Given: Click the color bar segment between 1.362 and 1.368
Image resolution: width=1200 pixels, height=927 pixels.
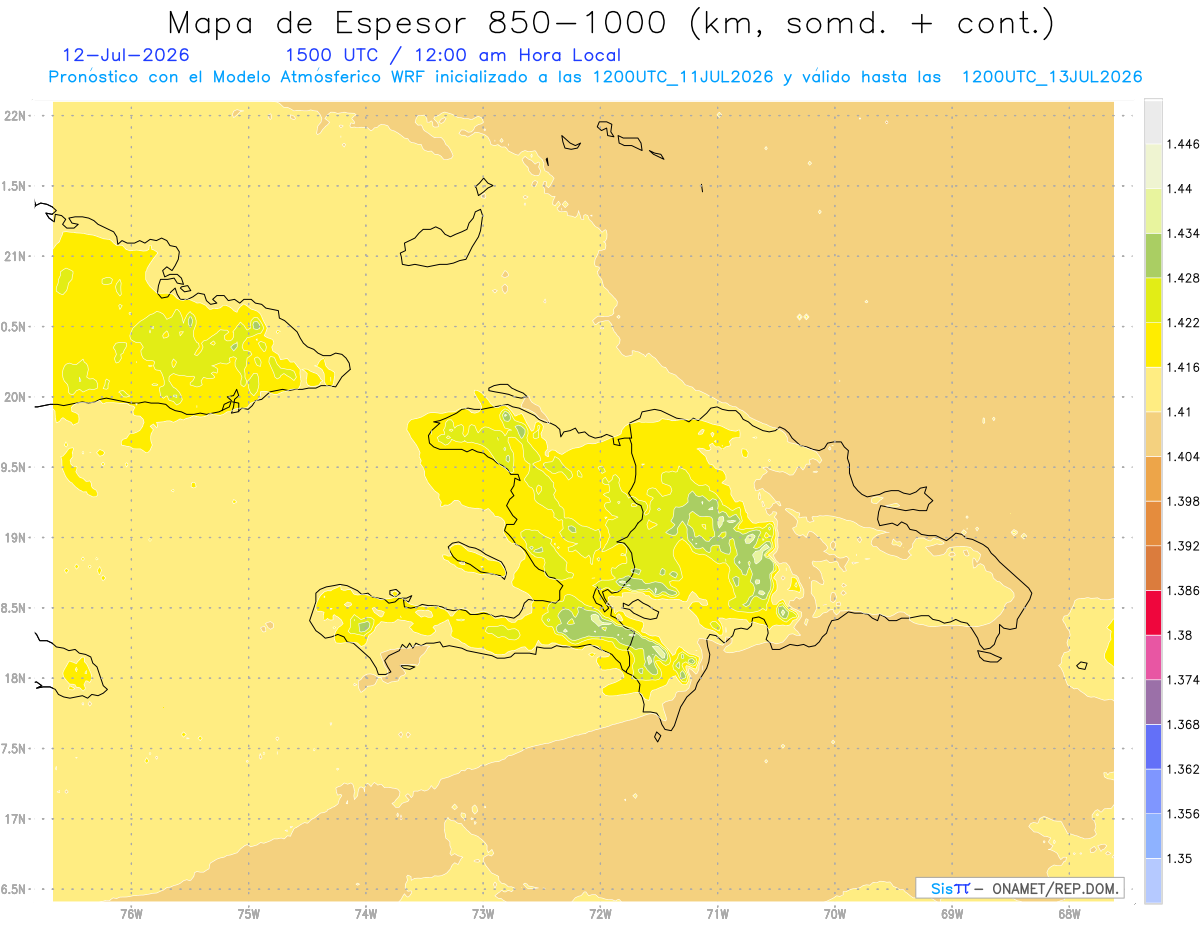Looking at the screenshot, I should pyautogui.click(x=1153, y=746).
